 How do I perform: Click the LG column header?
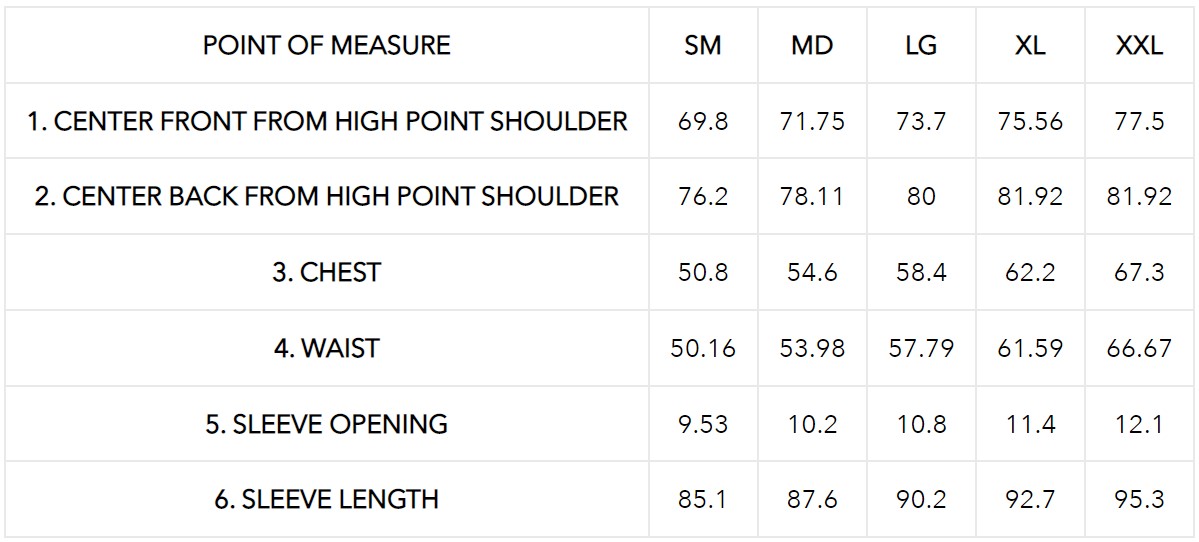(x=920, y=46)
